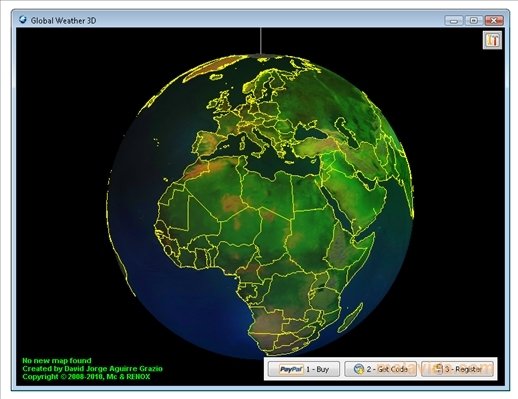Maximize the Global Weather 3D window

473,21
